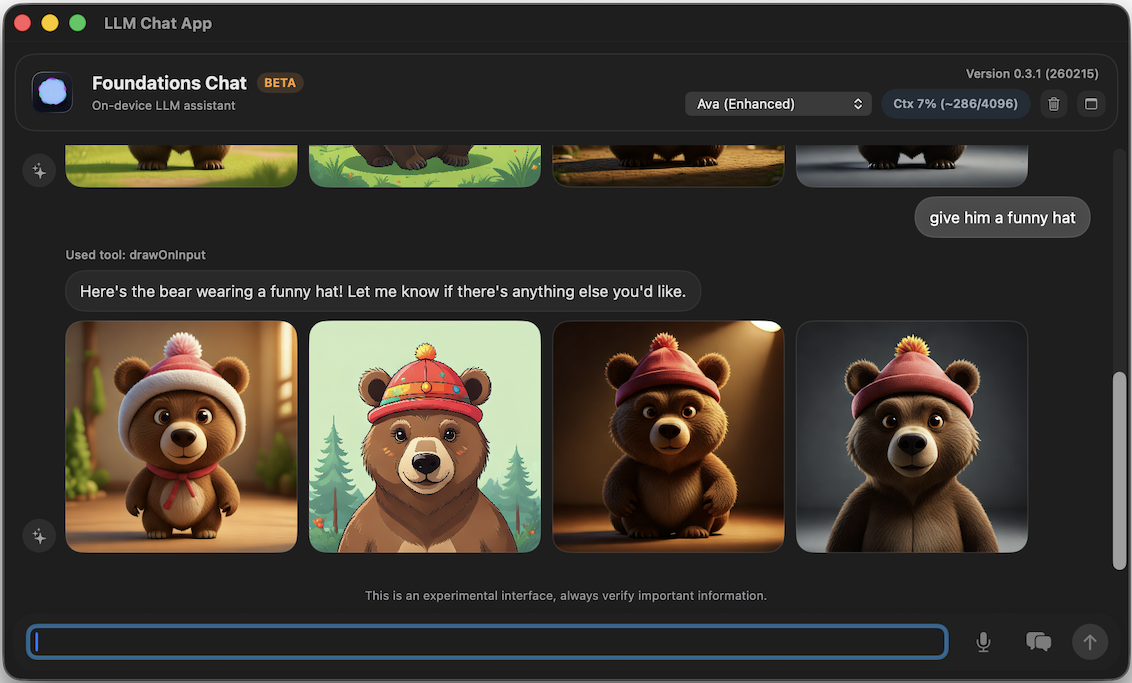
Task: Click the chat history bubbles icon
Action: (x=1037, y=642)
